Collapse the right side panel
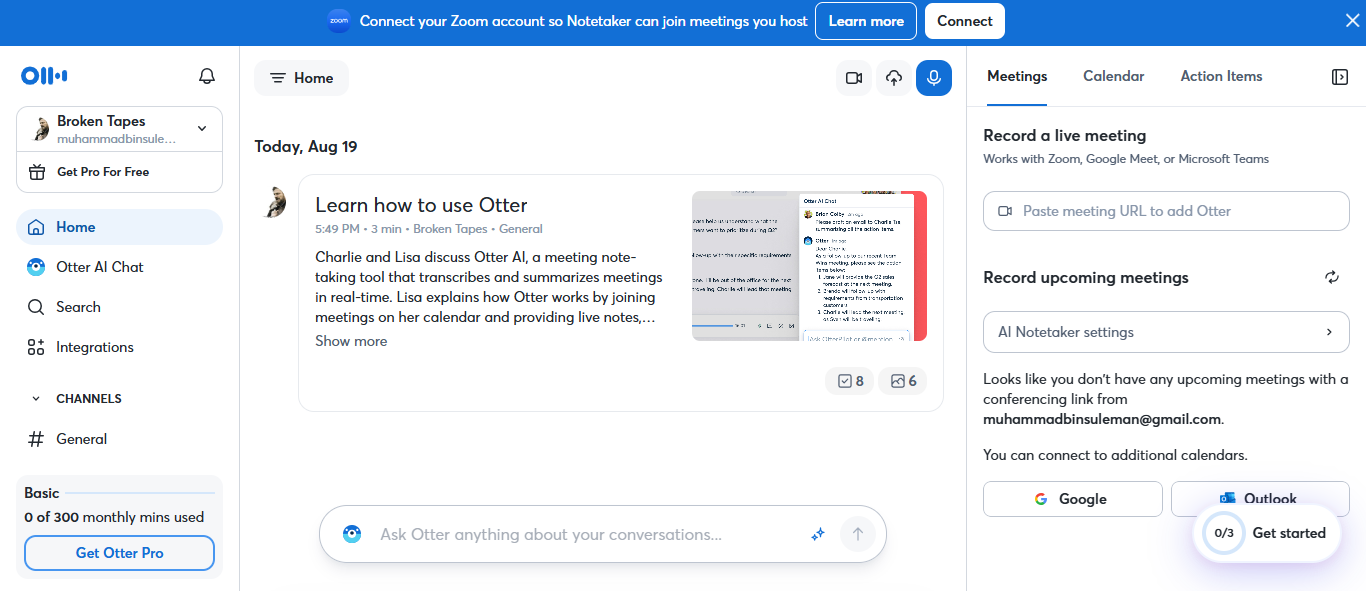Image resolution: width=1366 pixels, height=591 pixels. (x=1340, y=77)
